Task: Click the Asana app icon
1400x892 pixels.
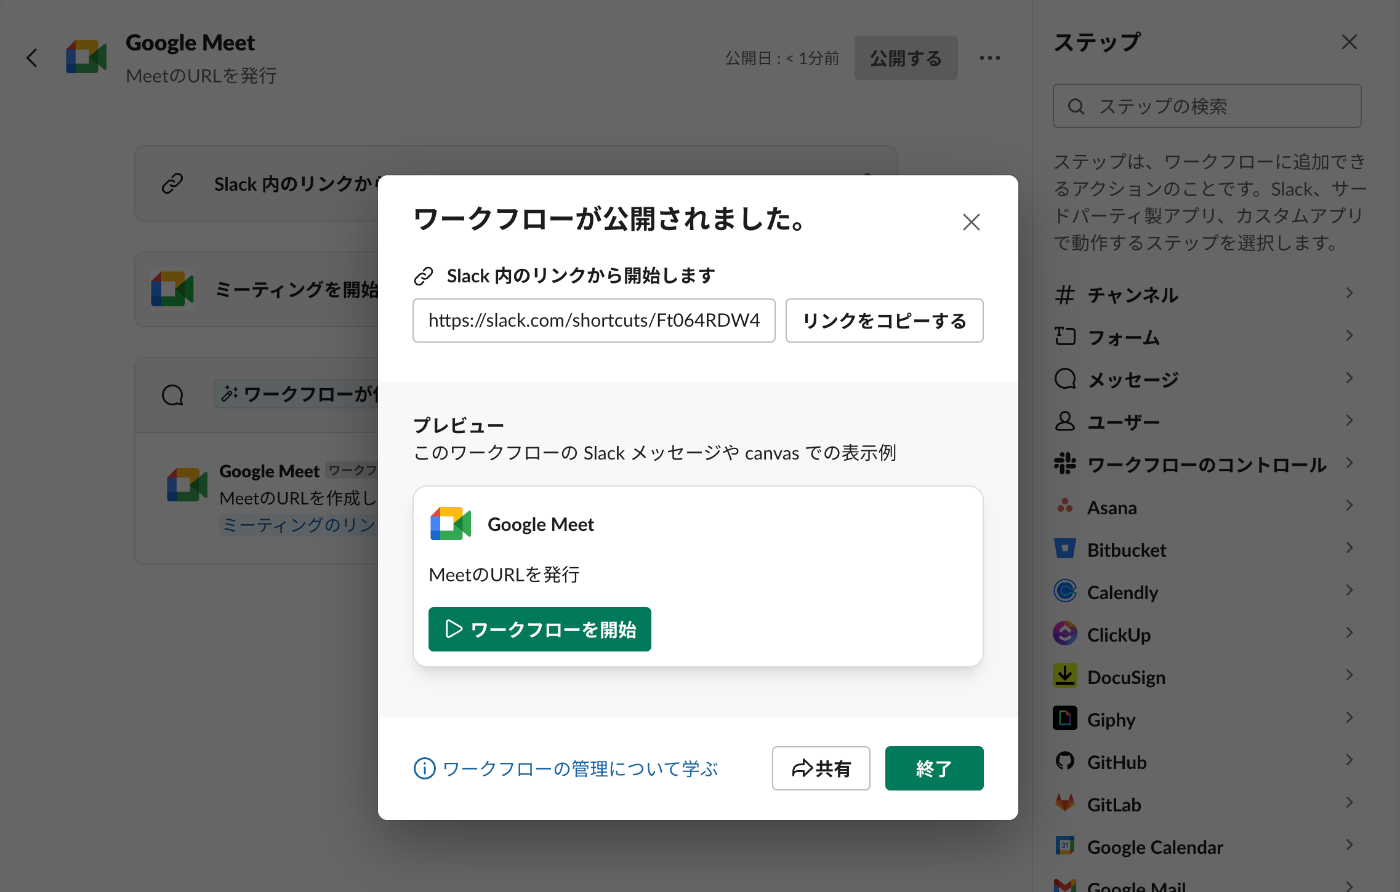Action: pyautogui.click(x=1065, y=506)
